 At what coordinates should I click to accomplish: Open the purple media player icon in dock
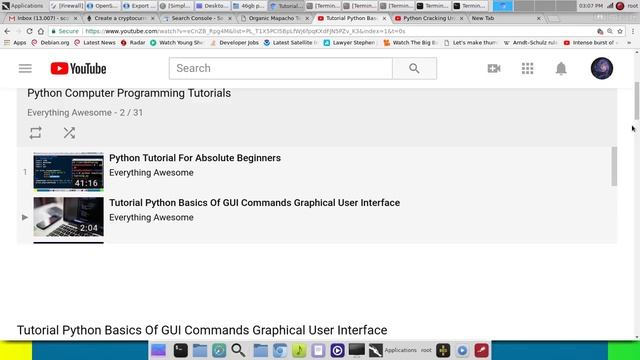tap(338, 350)
